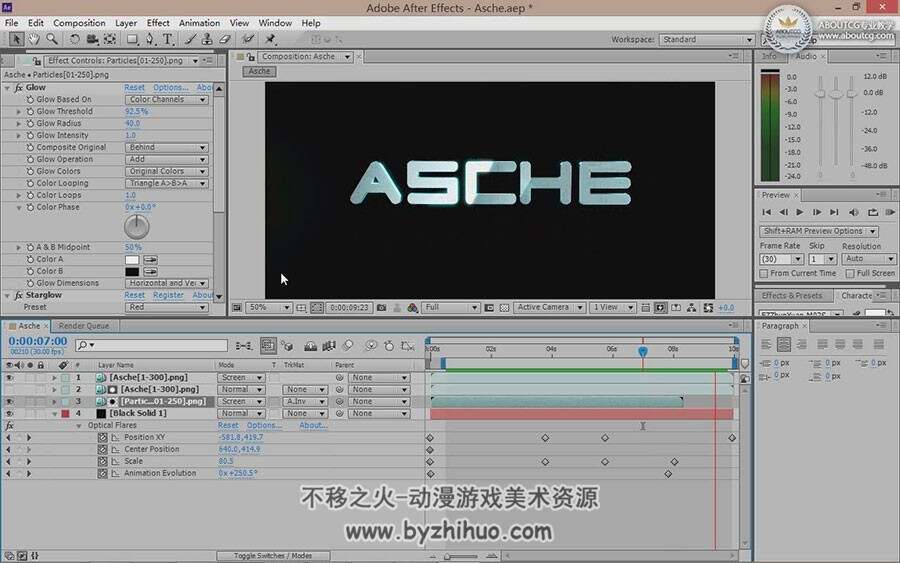Click the current time indicator in timeline
The image size is (900, 563).
[x=643, y=351]
